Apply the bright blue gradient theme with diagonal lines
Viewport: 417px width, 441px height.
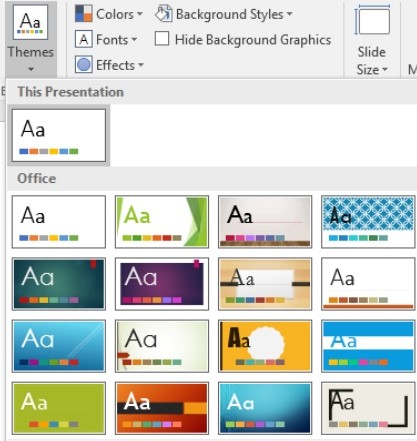pyautogui.click(x=59, y=346)
